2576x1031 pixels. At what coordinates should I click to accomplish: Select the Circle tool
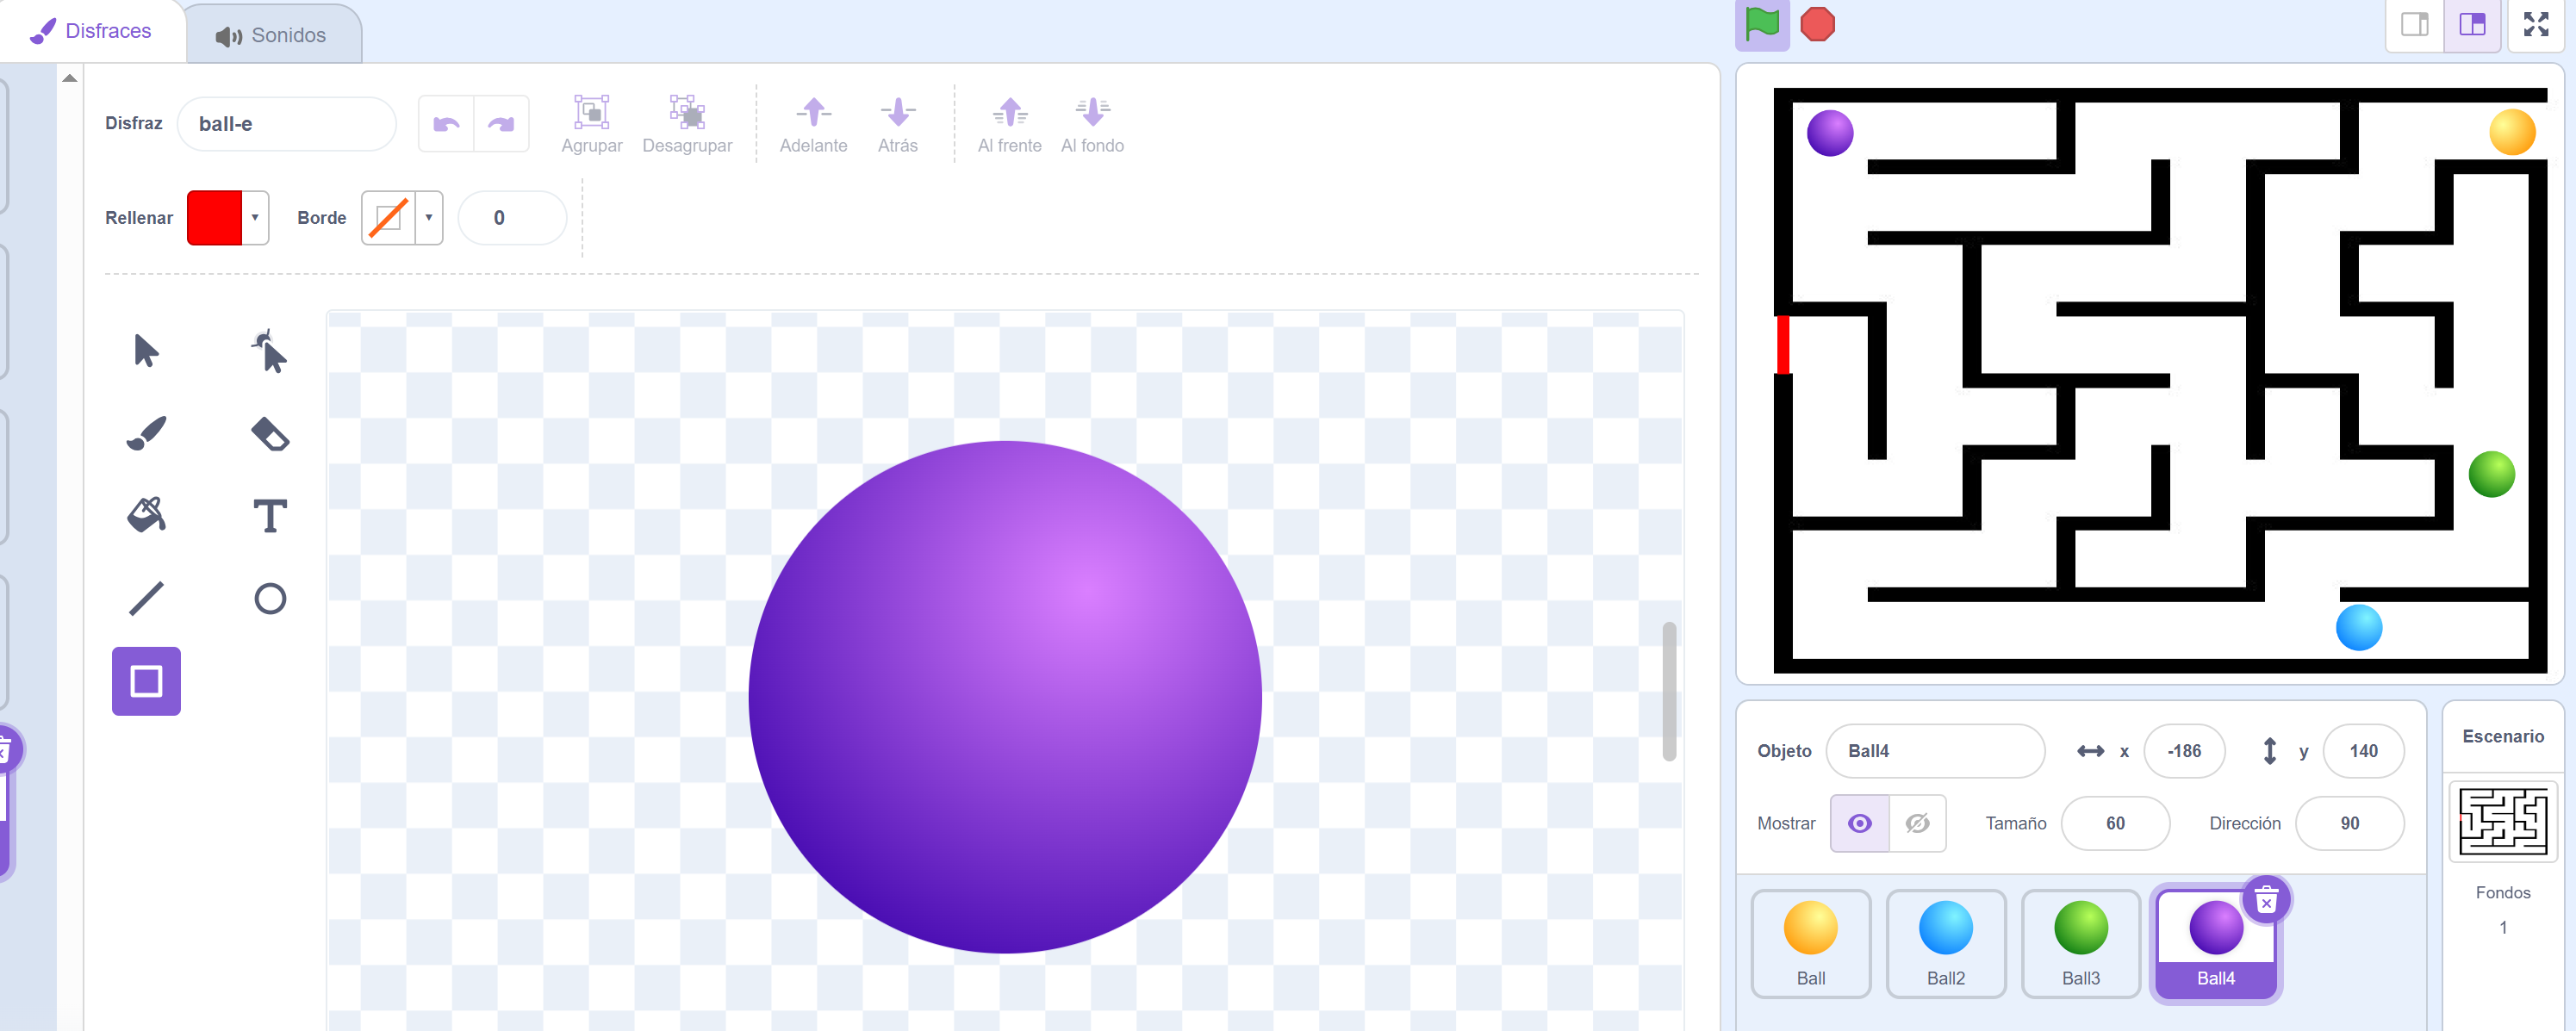[270, 598]
